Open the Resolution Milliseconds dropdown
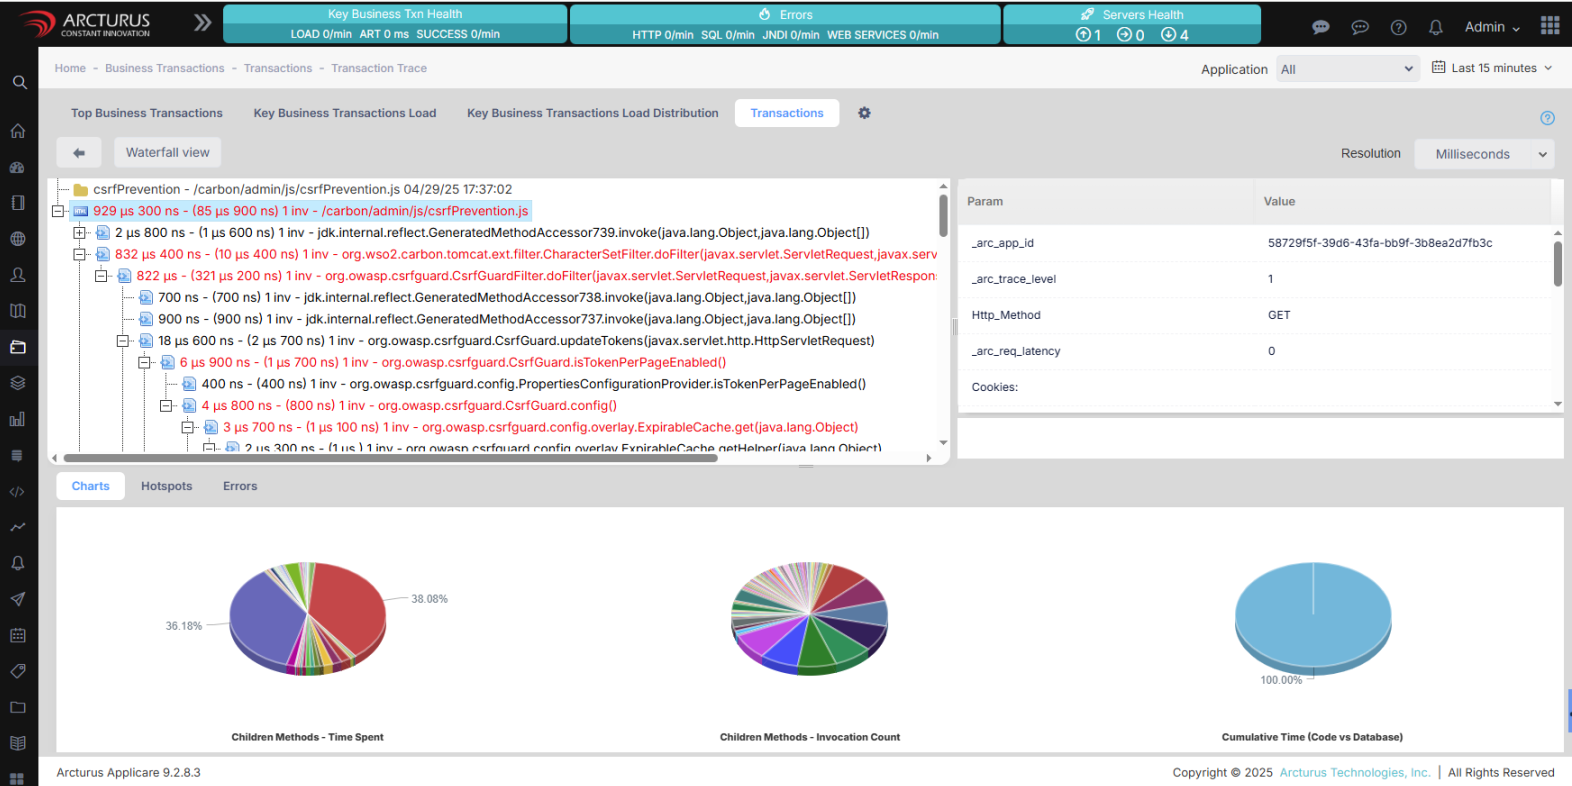1572x786 pixels. (x=1484, y=154)
